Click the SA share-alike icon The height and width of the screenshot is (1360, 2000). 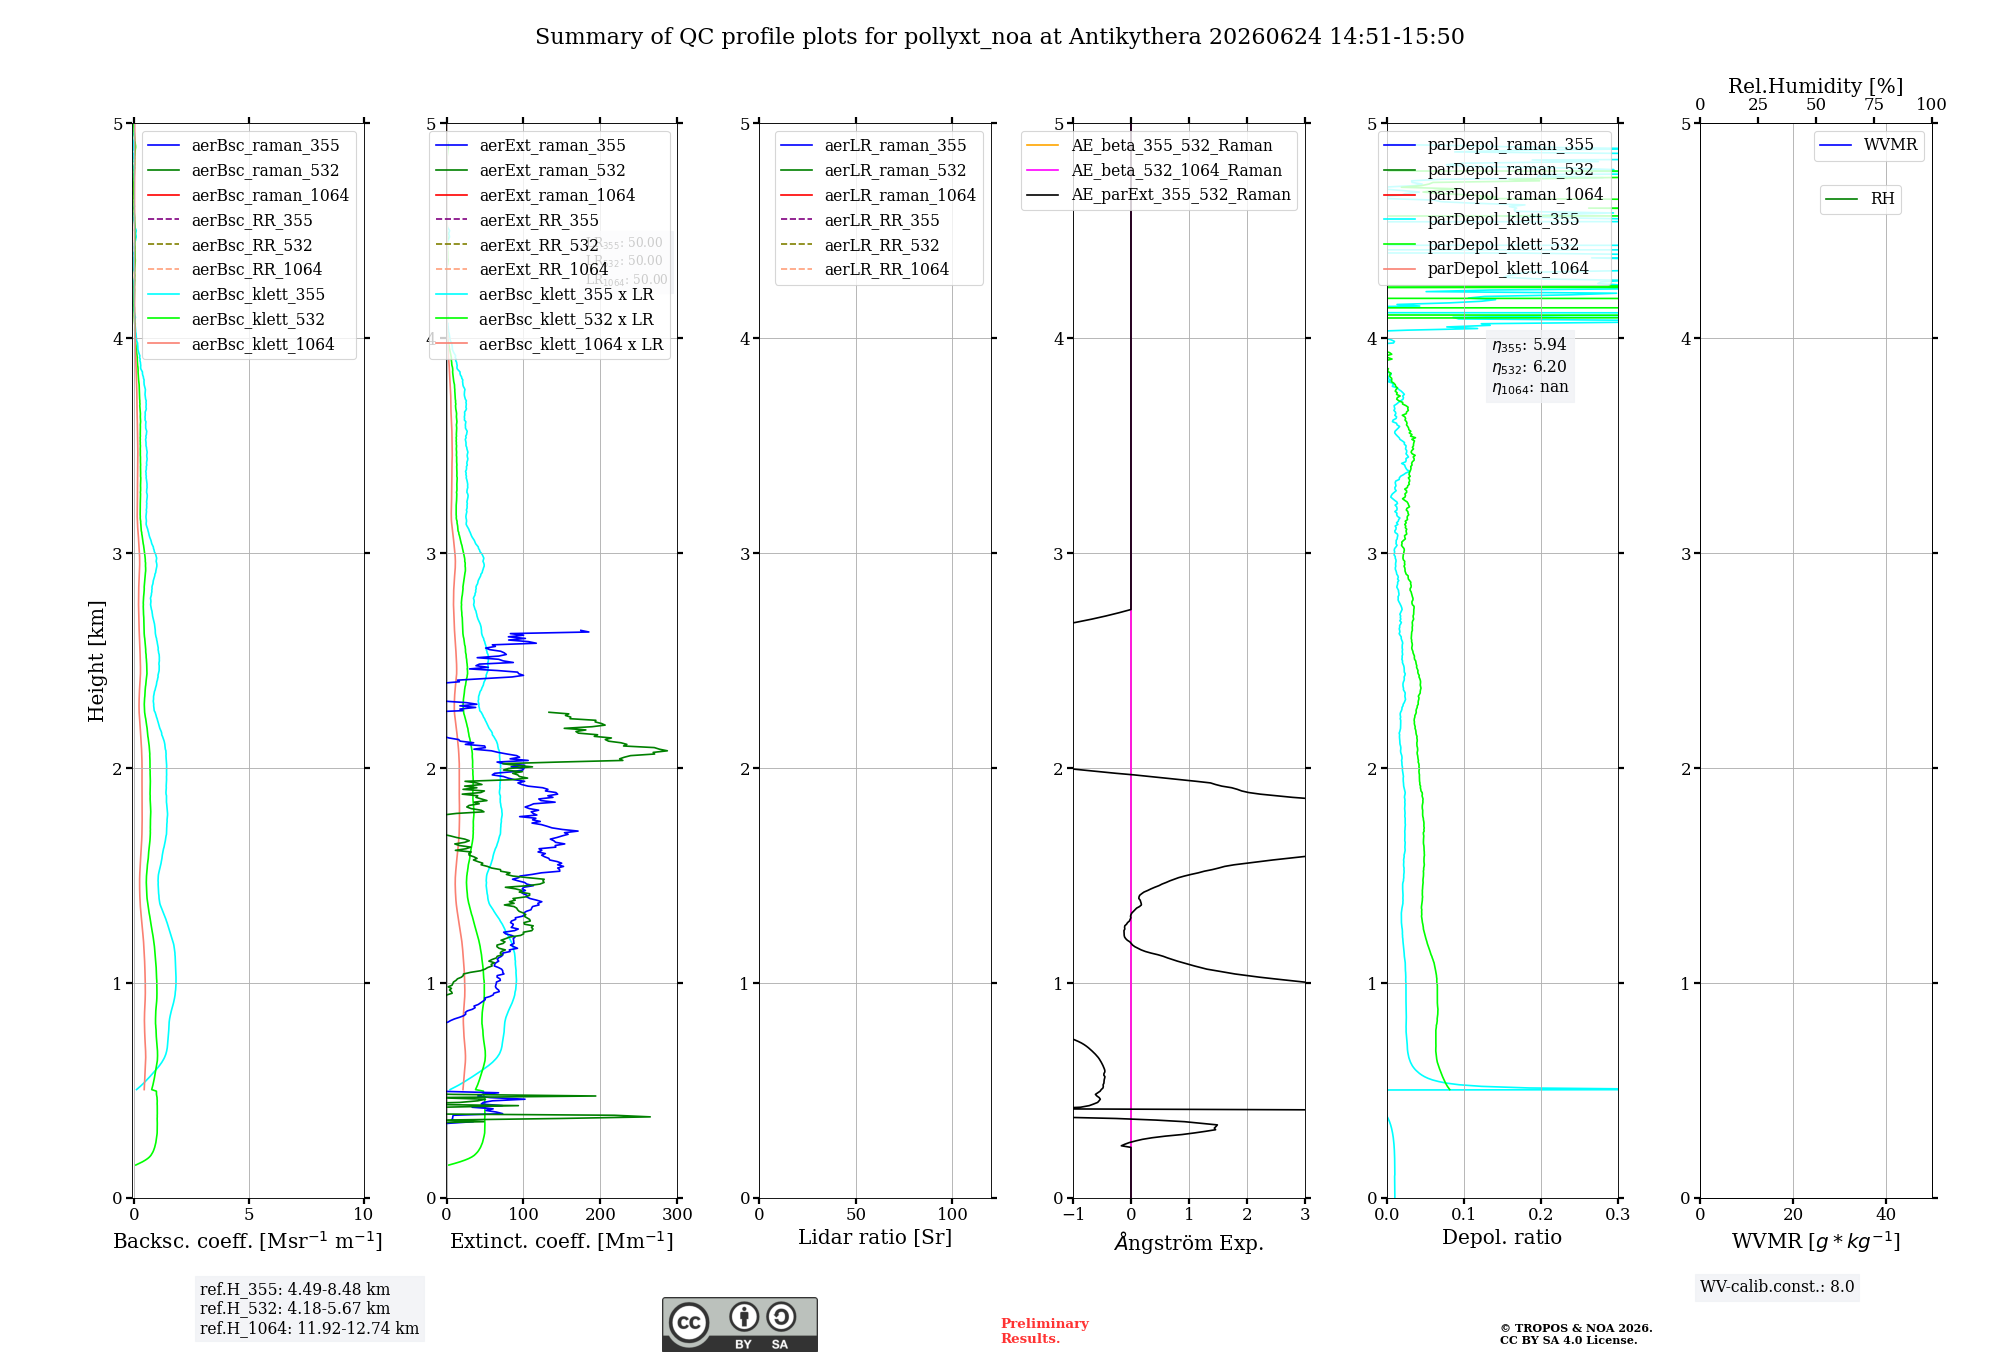coord(781,1317)
